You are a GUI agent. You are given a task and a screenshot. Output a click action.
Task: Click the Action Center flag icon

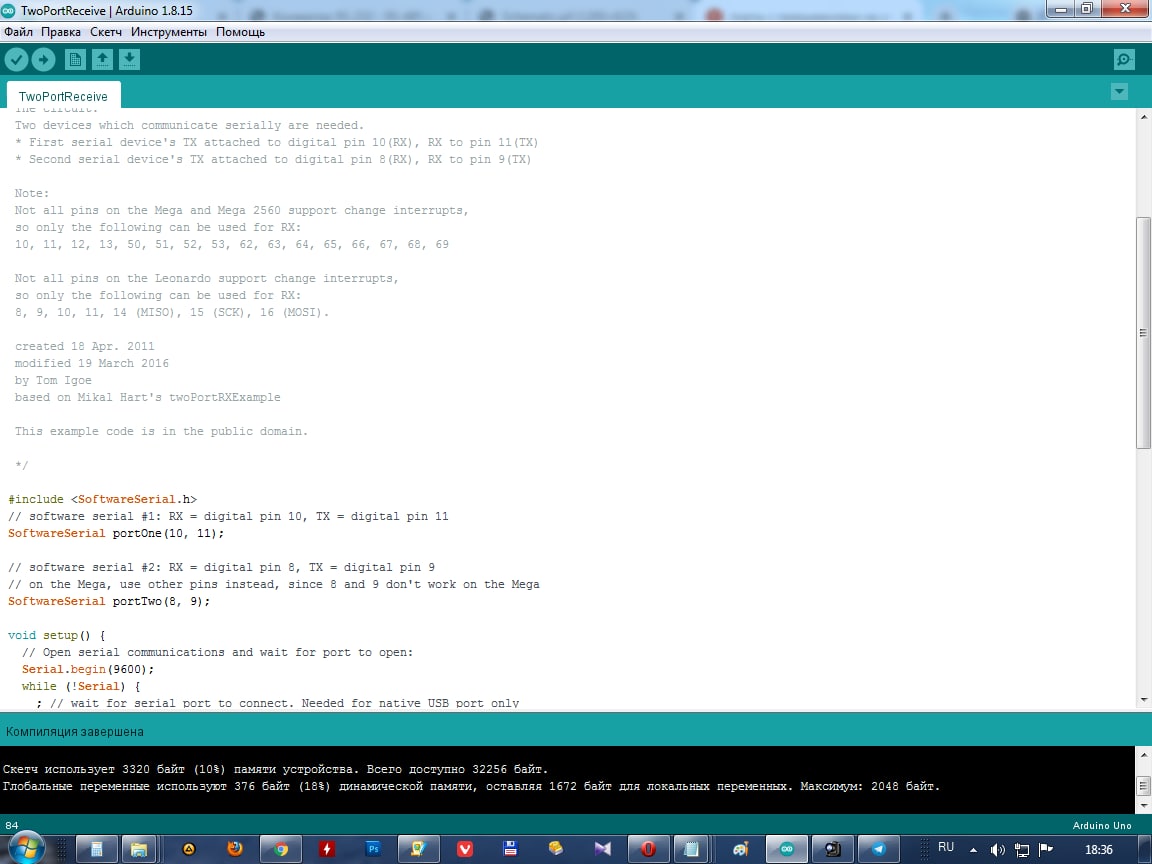point(1045,850)
